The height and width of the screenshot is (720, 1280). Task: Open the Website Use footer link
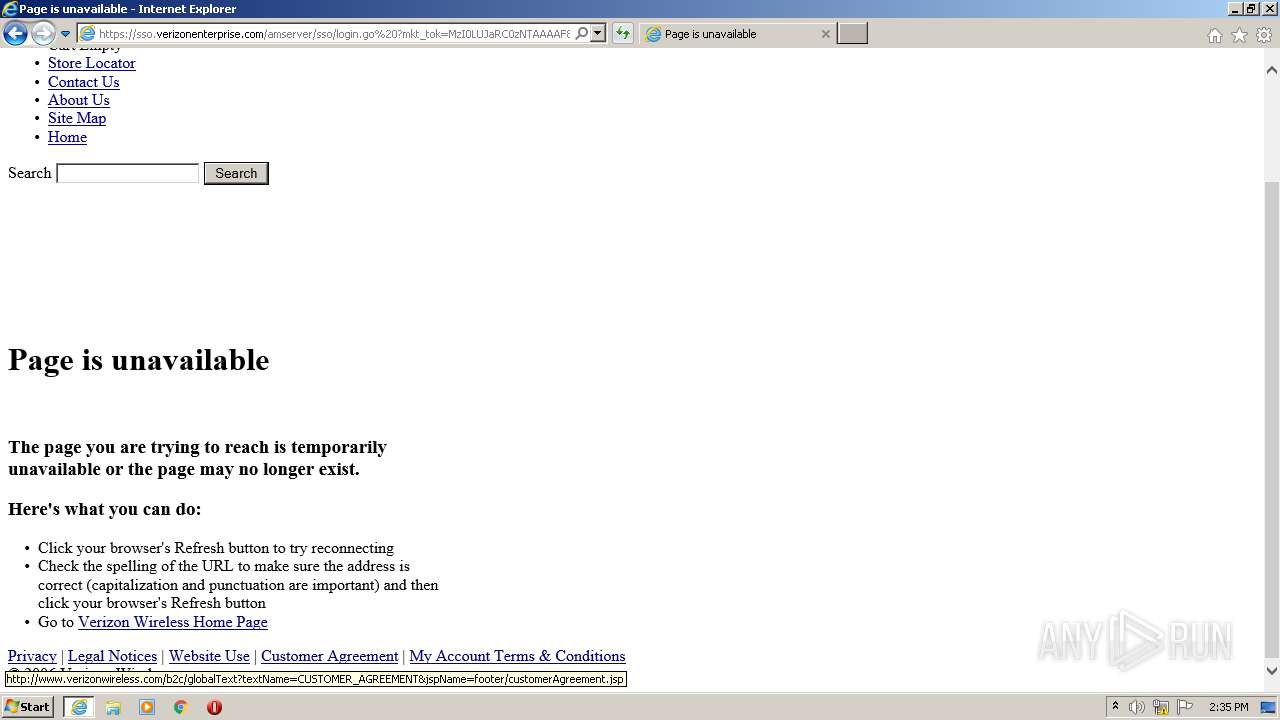[209, 656]
